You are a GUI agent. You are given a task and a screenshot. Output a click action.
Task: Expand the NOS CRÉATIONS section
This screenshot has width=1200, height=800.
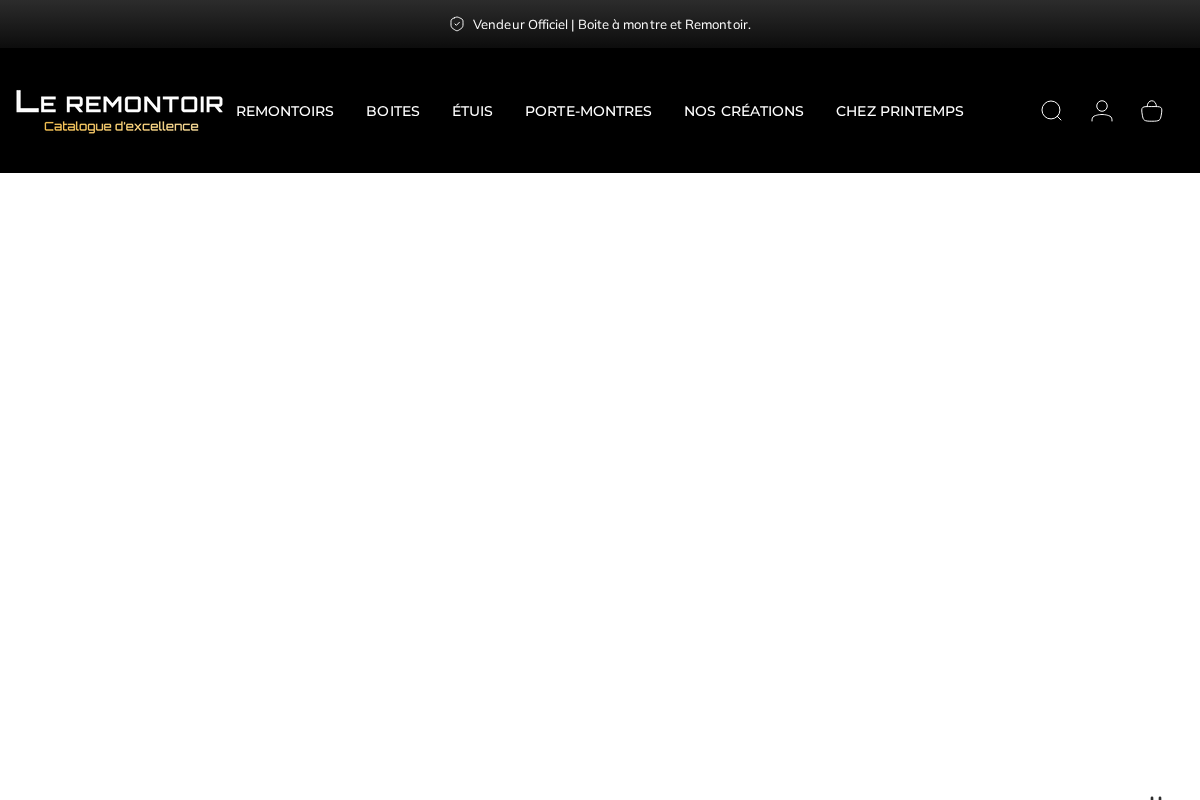coord(743,111)
